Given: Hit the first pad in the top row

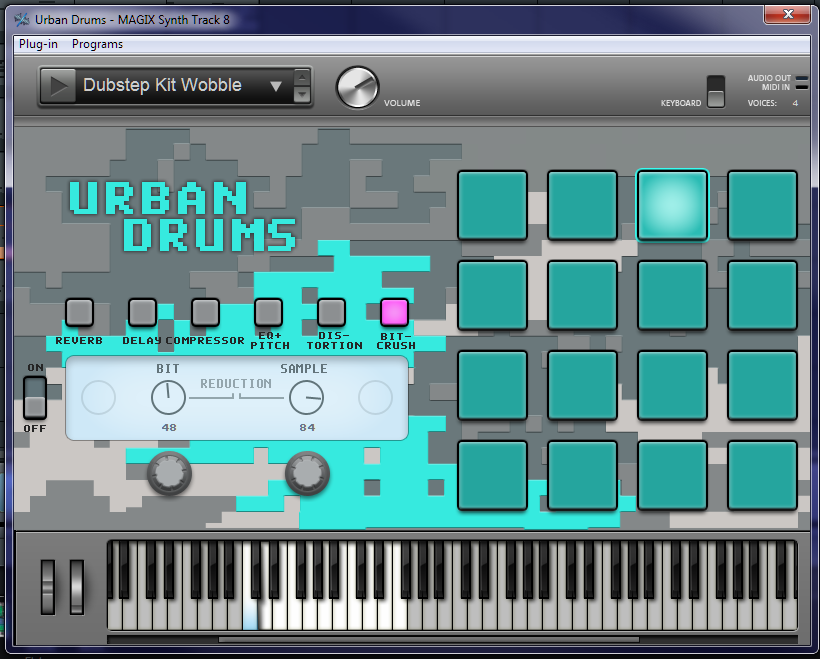Looking at the screenshot, I should point(492,206).
